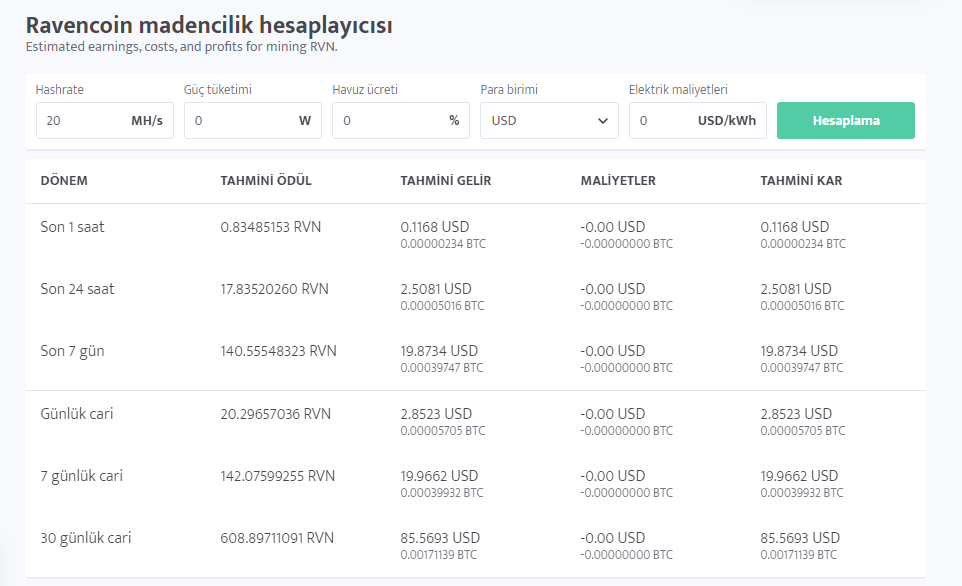Select the '7 günlük cari' row label

click(x=82, y=476)
